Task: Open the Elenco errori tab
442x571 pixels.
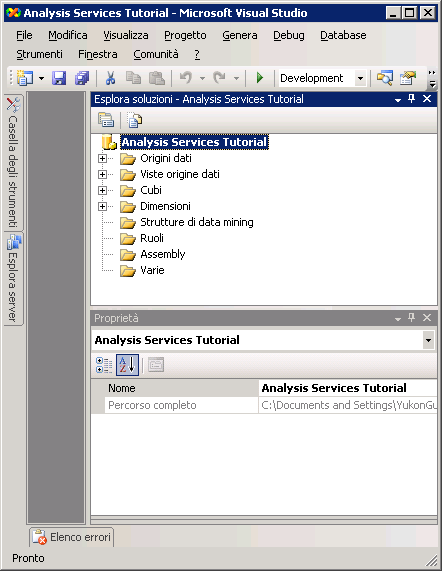Action: (x=72, y=537)
